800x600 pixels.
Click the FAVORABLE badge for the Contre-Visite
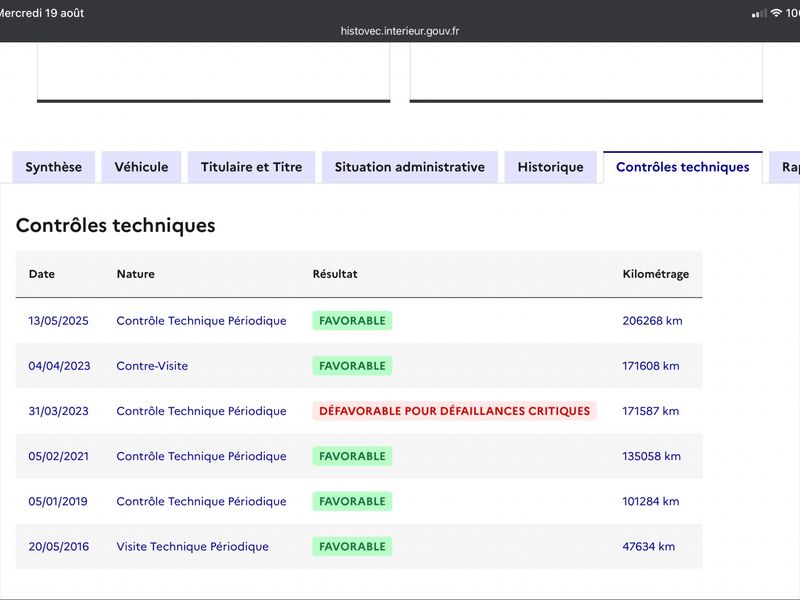click(353, 366)
